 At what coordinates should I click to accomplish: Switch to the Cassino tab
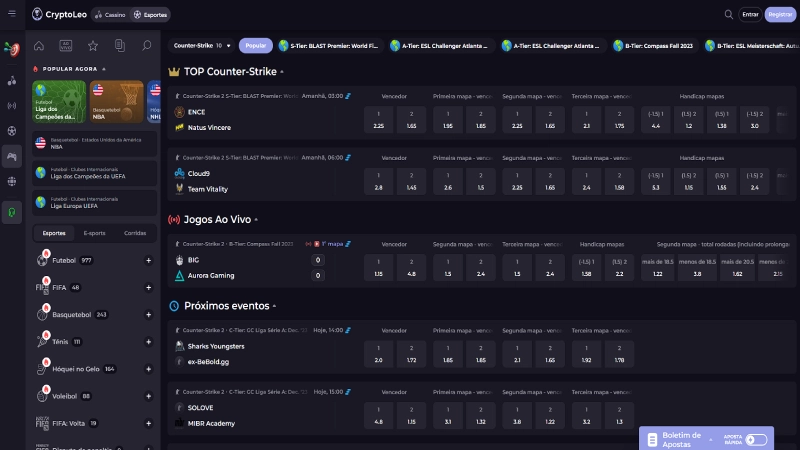[110, 15]
